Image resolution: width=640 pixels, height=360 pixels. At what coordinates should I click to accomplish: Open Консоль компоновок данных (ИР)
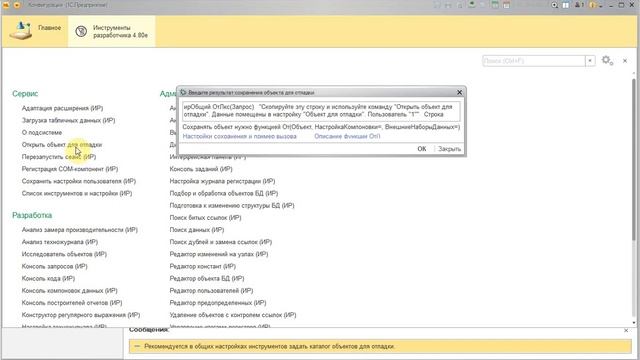69,291
